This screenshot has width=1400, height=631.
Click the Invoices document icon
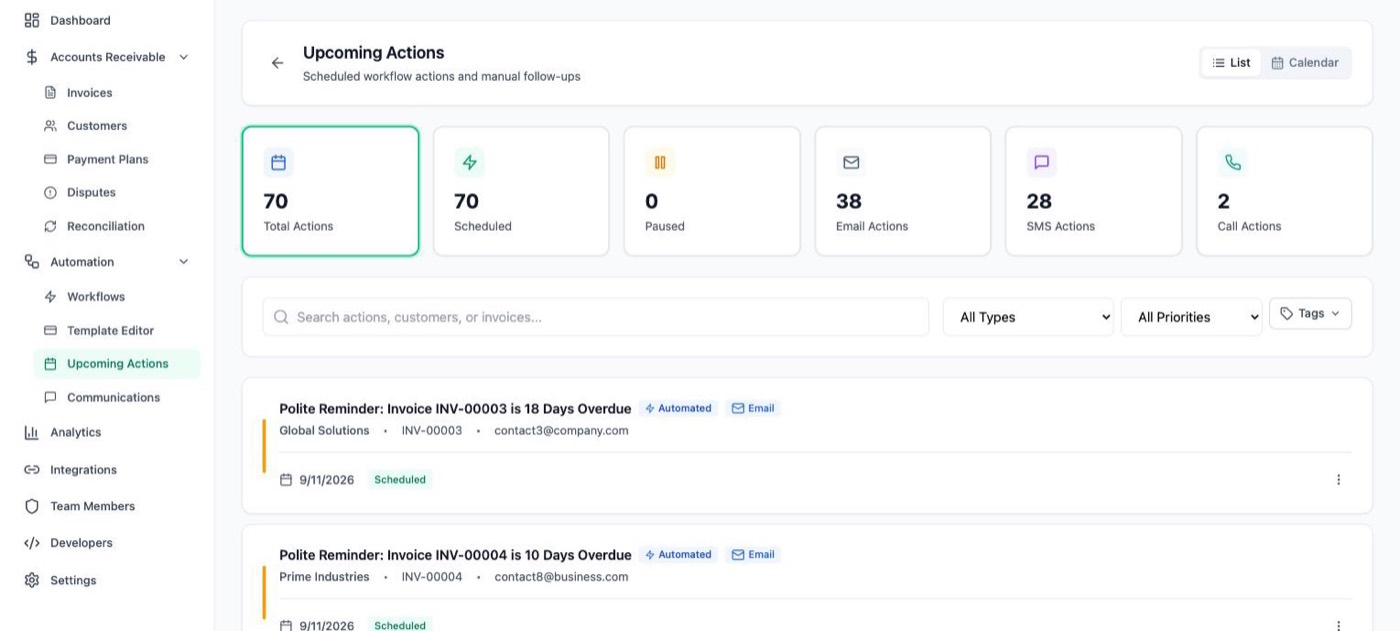click(x=50, y=93)
